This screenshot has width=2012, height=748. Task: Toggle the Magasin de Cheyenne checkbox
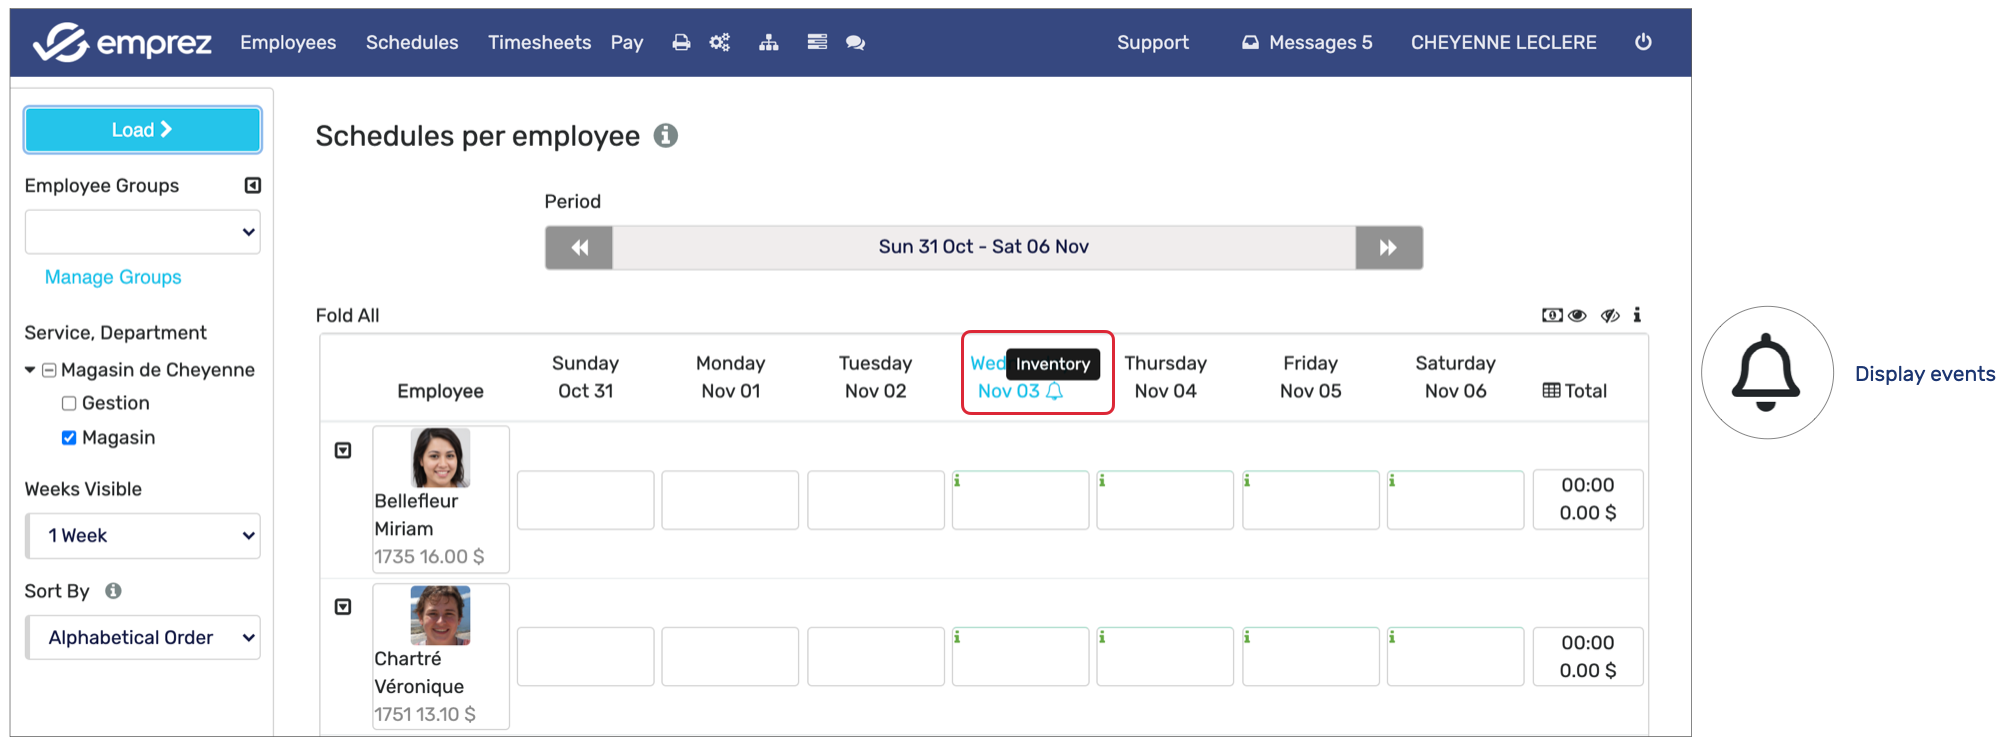(49, 370)
